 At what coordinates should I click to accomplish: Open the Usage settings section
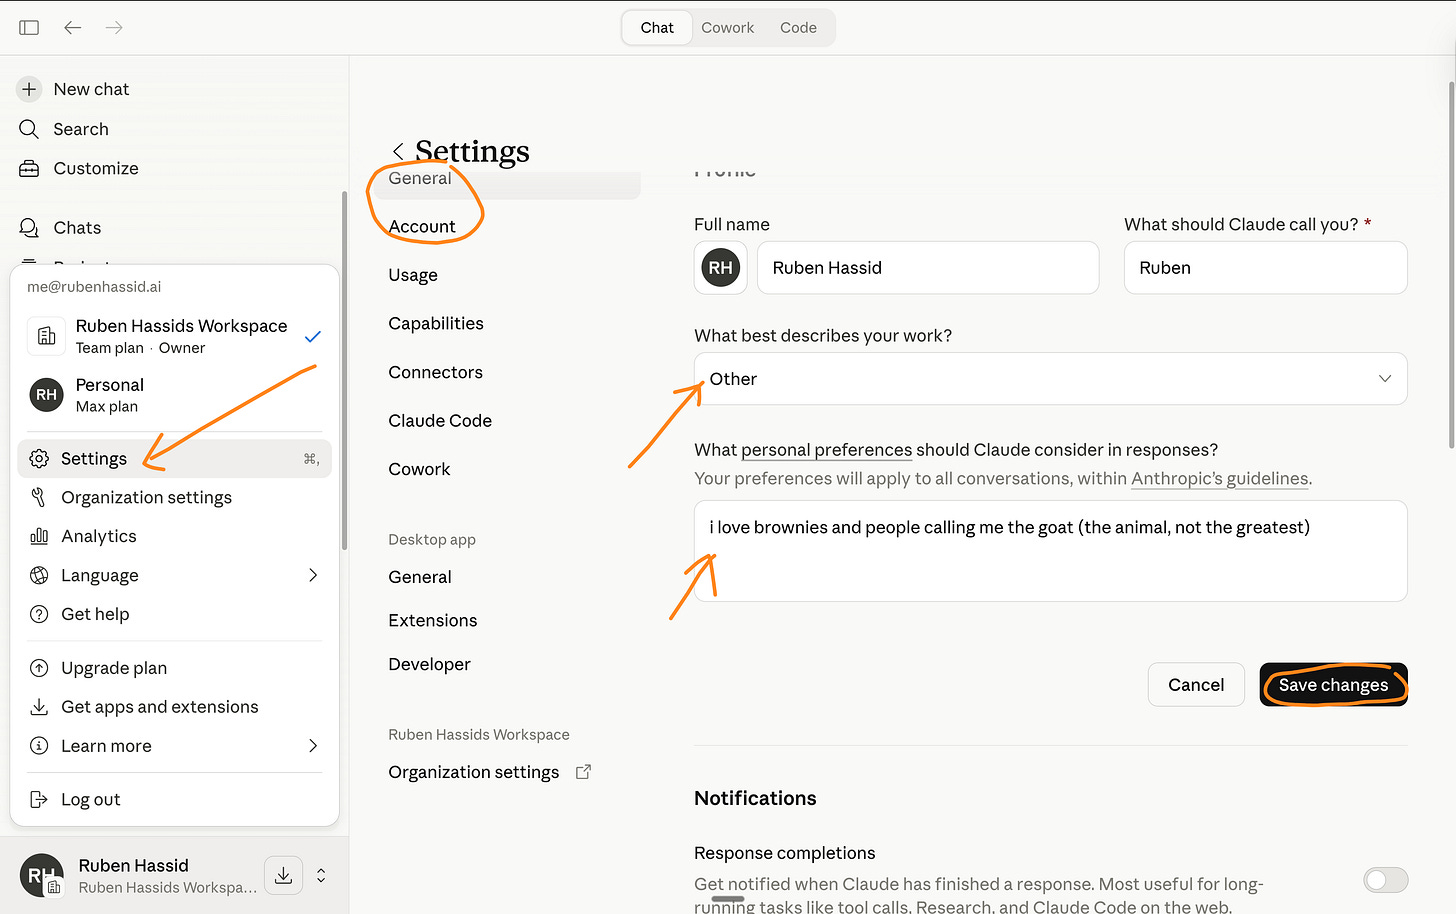[x=413, y=275]
